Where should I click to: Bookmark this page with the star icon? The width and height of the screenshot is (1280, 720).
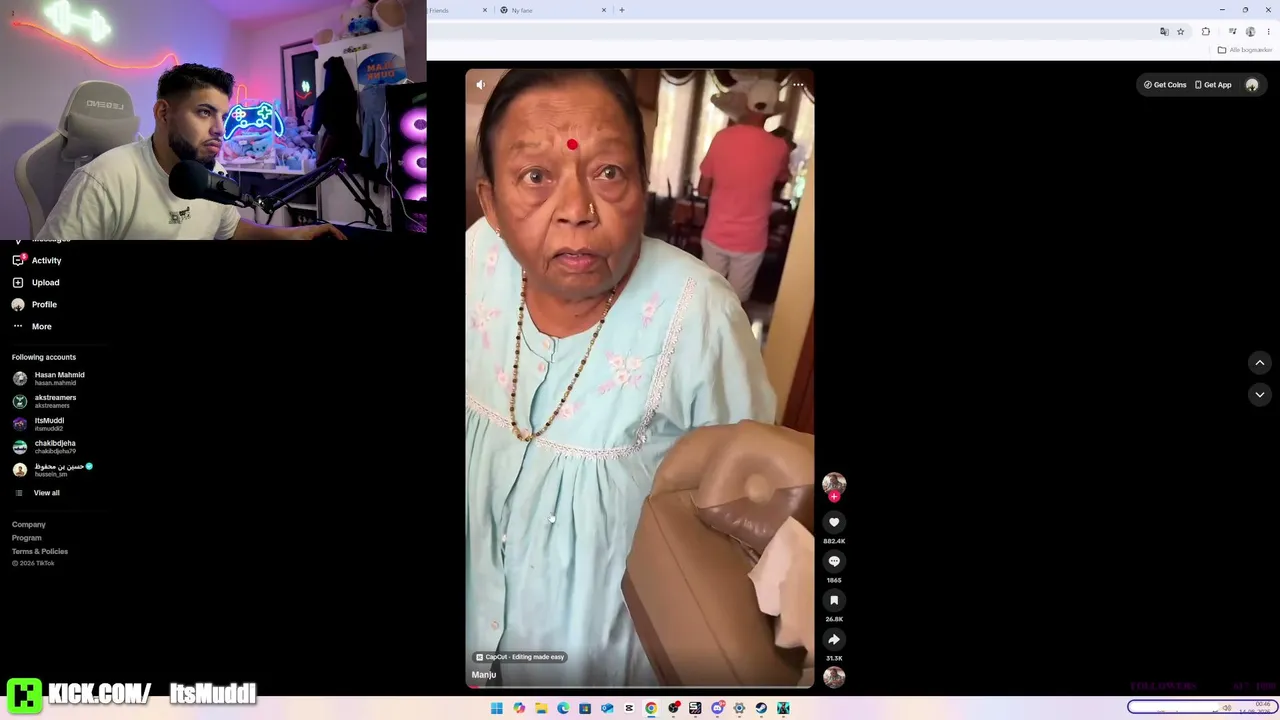pyautogui.click(x=1181, y=32)
